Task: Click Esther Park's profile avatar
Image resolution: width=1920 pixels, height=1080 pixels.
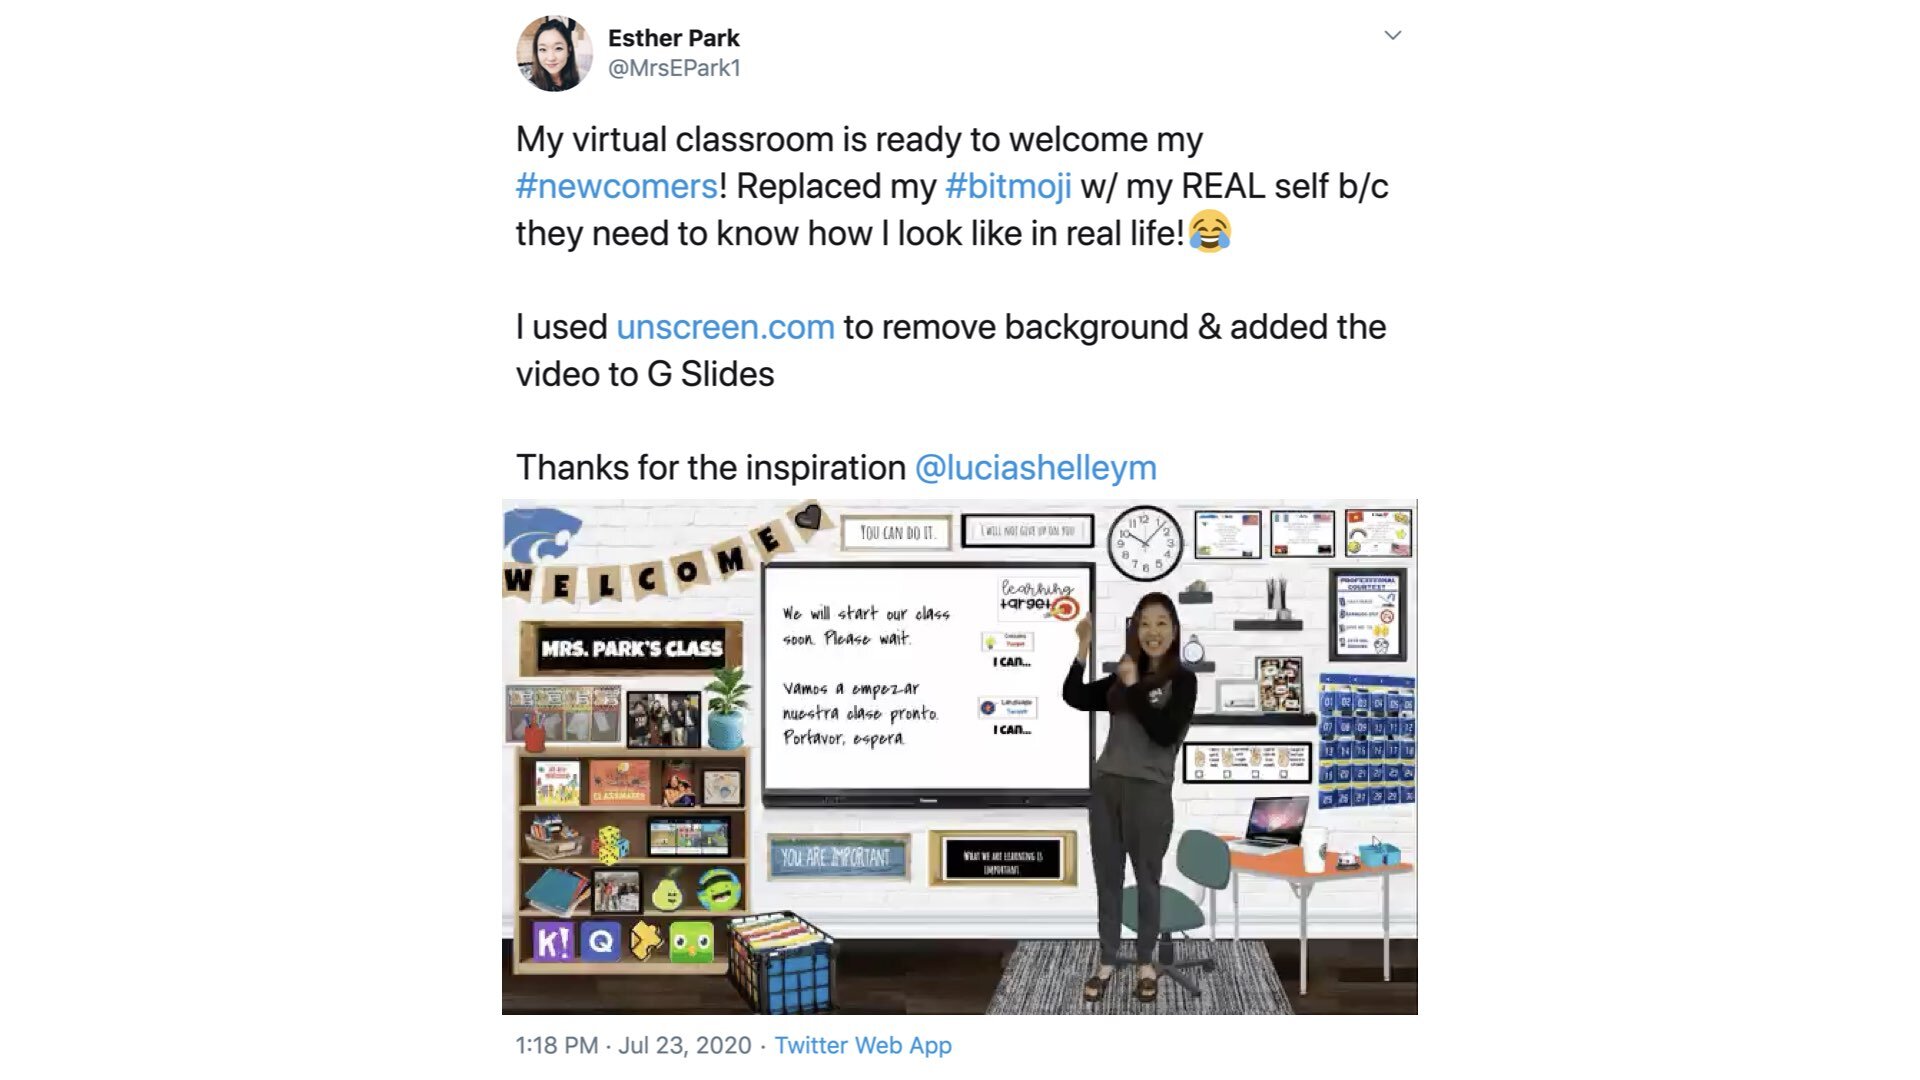Action: (x=554, y=53)
